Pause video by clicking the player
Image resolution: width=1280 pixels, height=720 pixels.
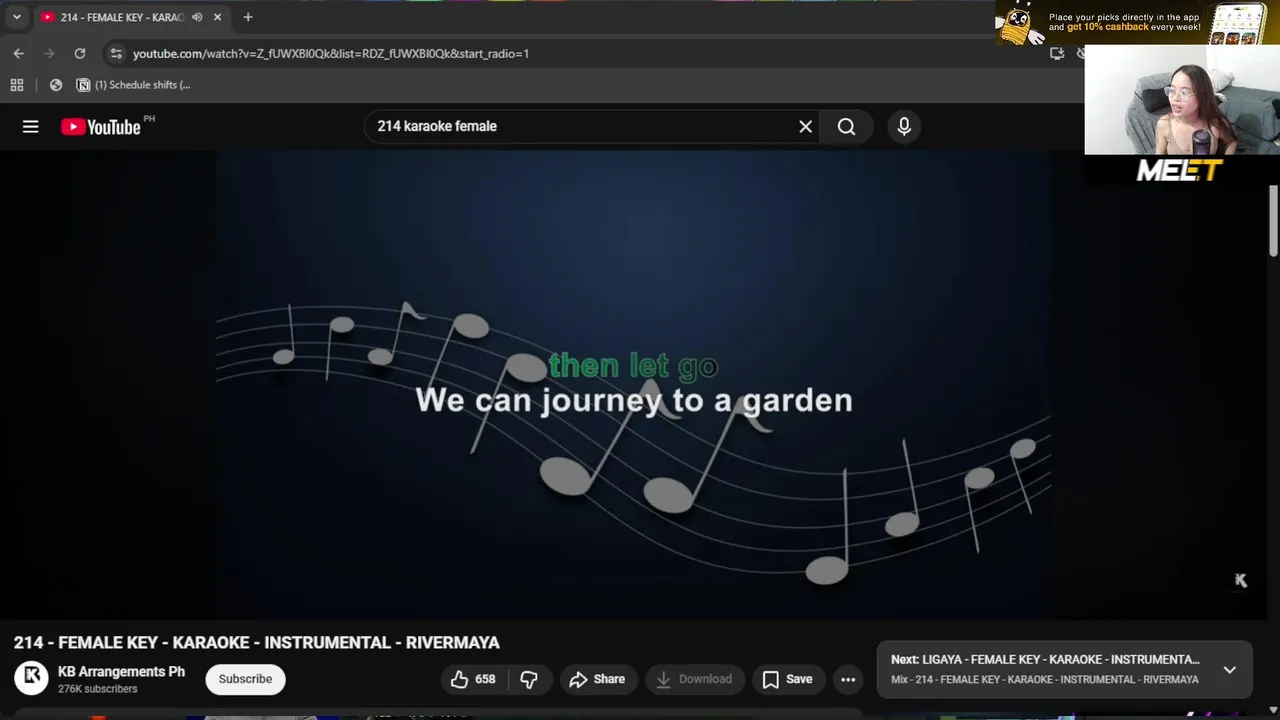[633, 385]
